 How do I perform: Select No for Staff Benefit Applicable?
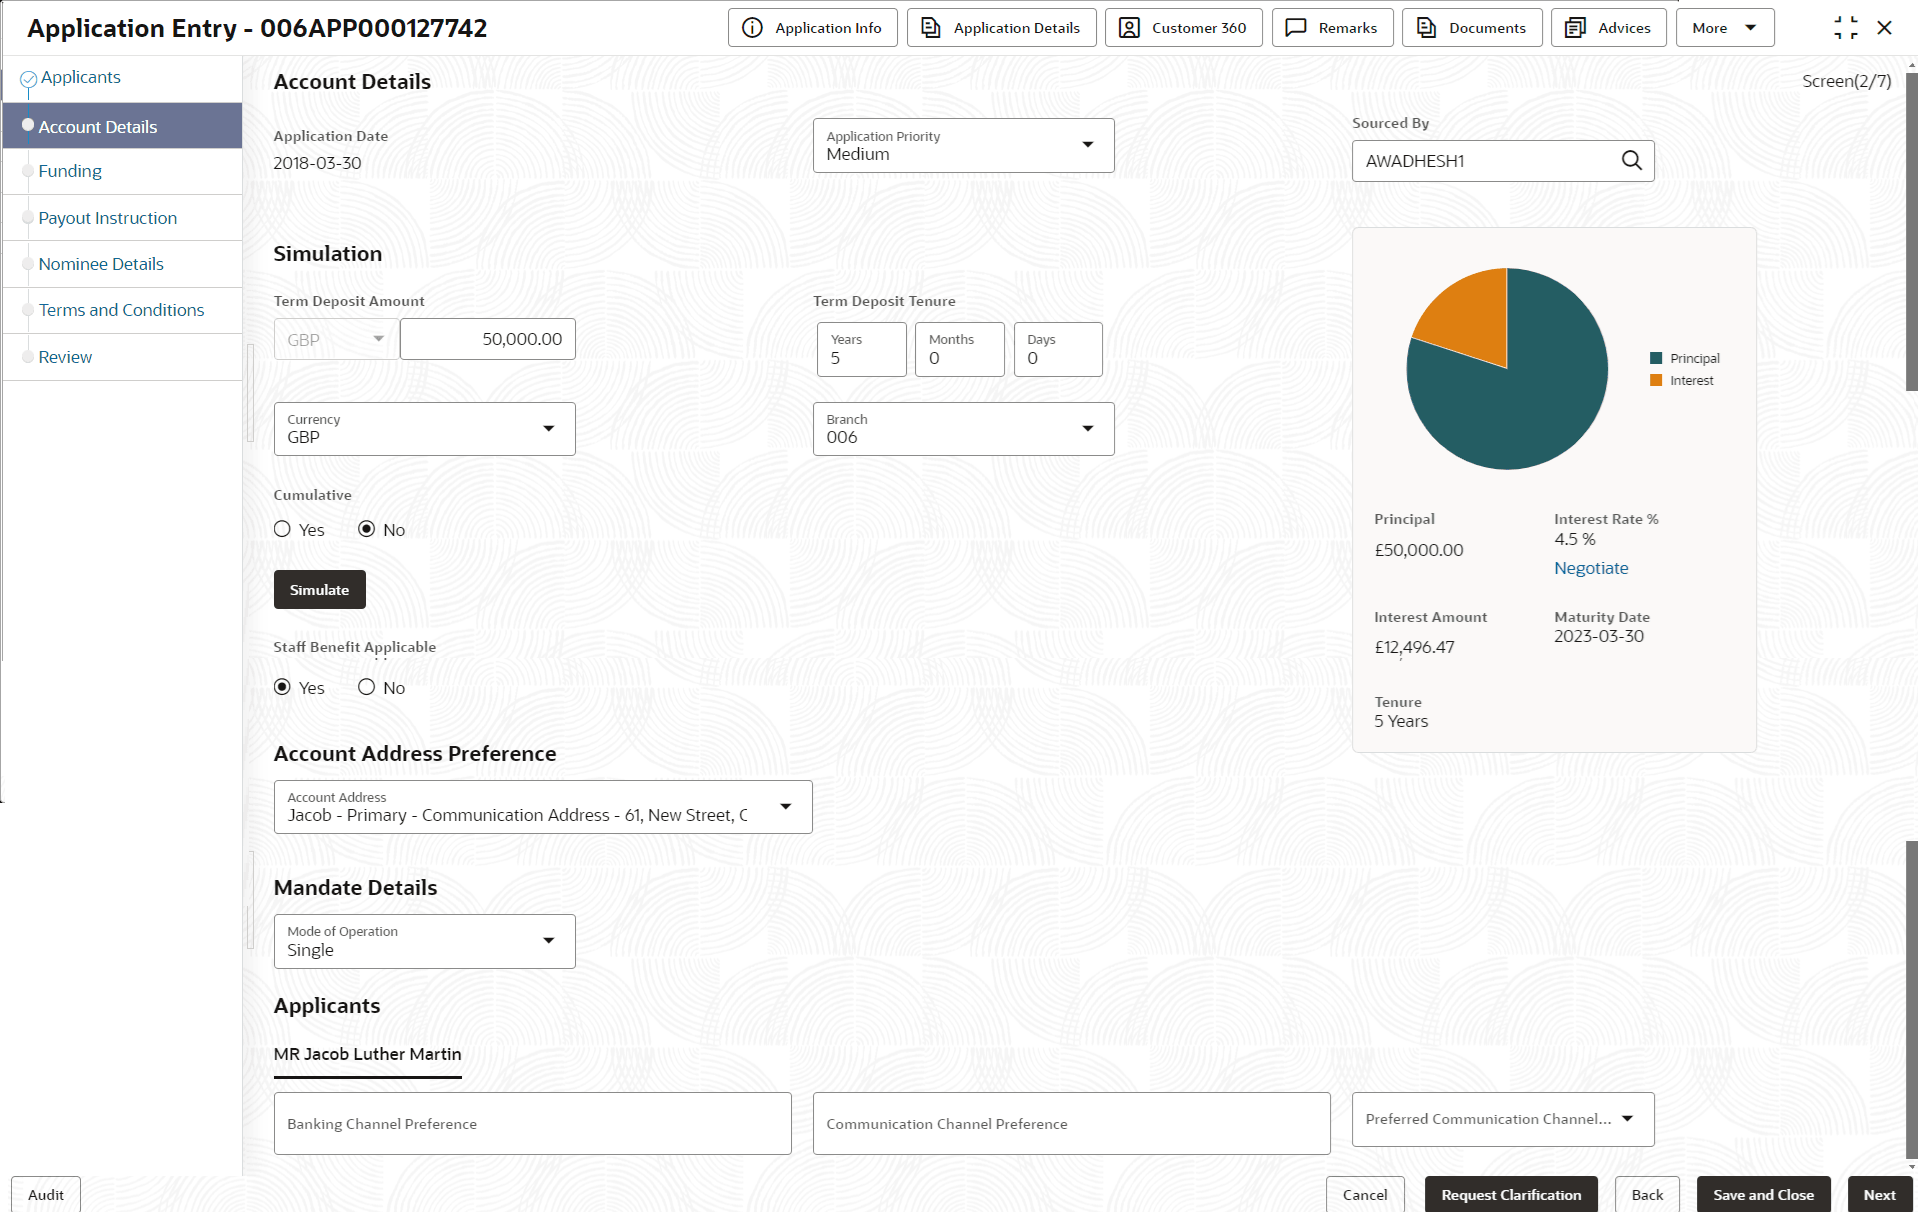(x=366, y=687)
